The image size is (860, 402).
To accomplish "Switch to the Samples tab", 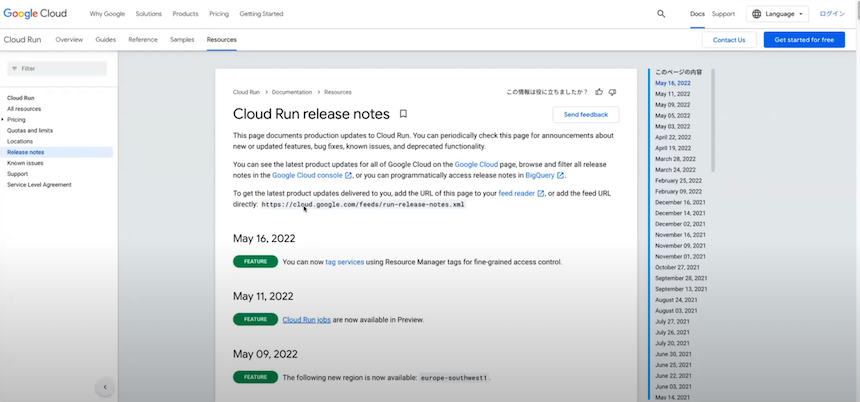I will (x=182, y=39).
